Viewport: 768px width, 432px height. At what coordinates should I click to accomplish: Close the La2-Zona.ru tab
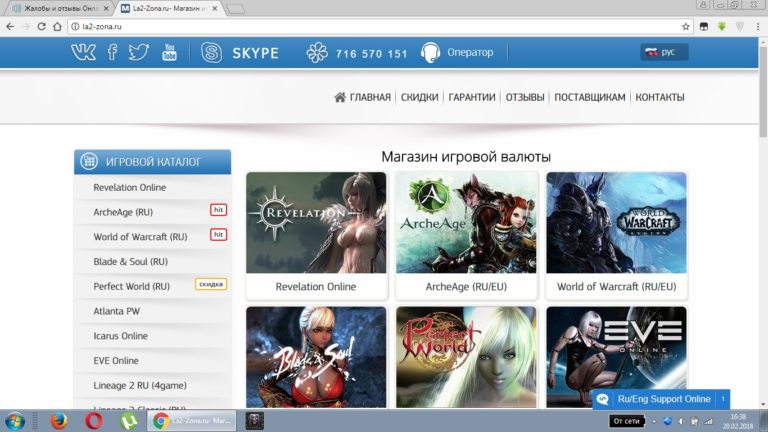(214, 8)
